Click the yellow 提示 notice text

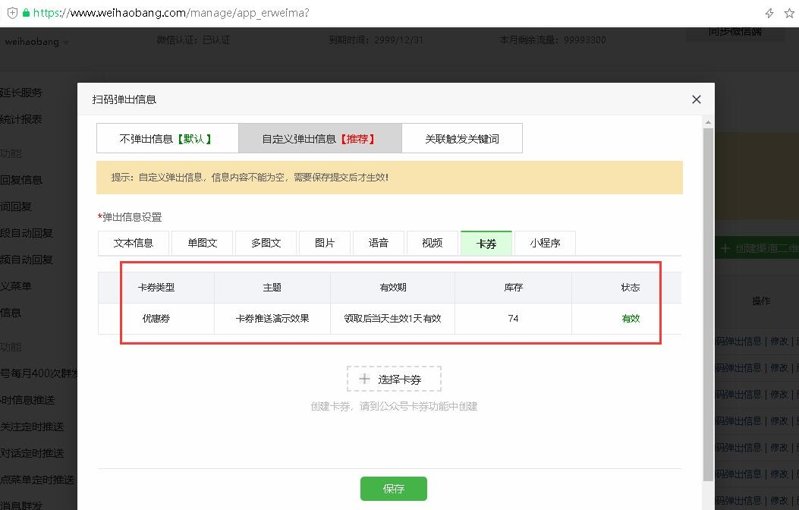(x=250, y=177)
